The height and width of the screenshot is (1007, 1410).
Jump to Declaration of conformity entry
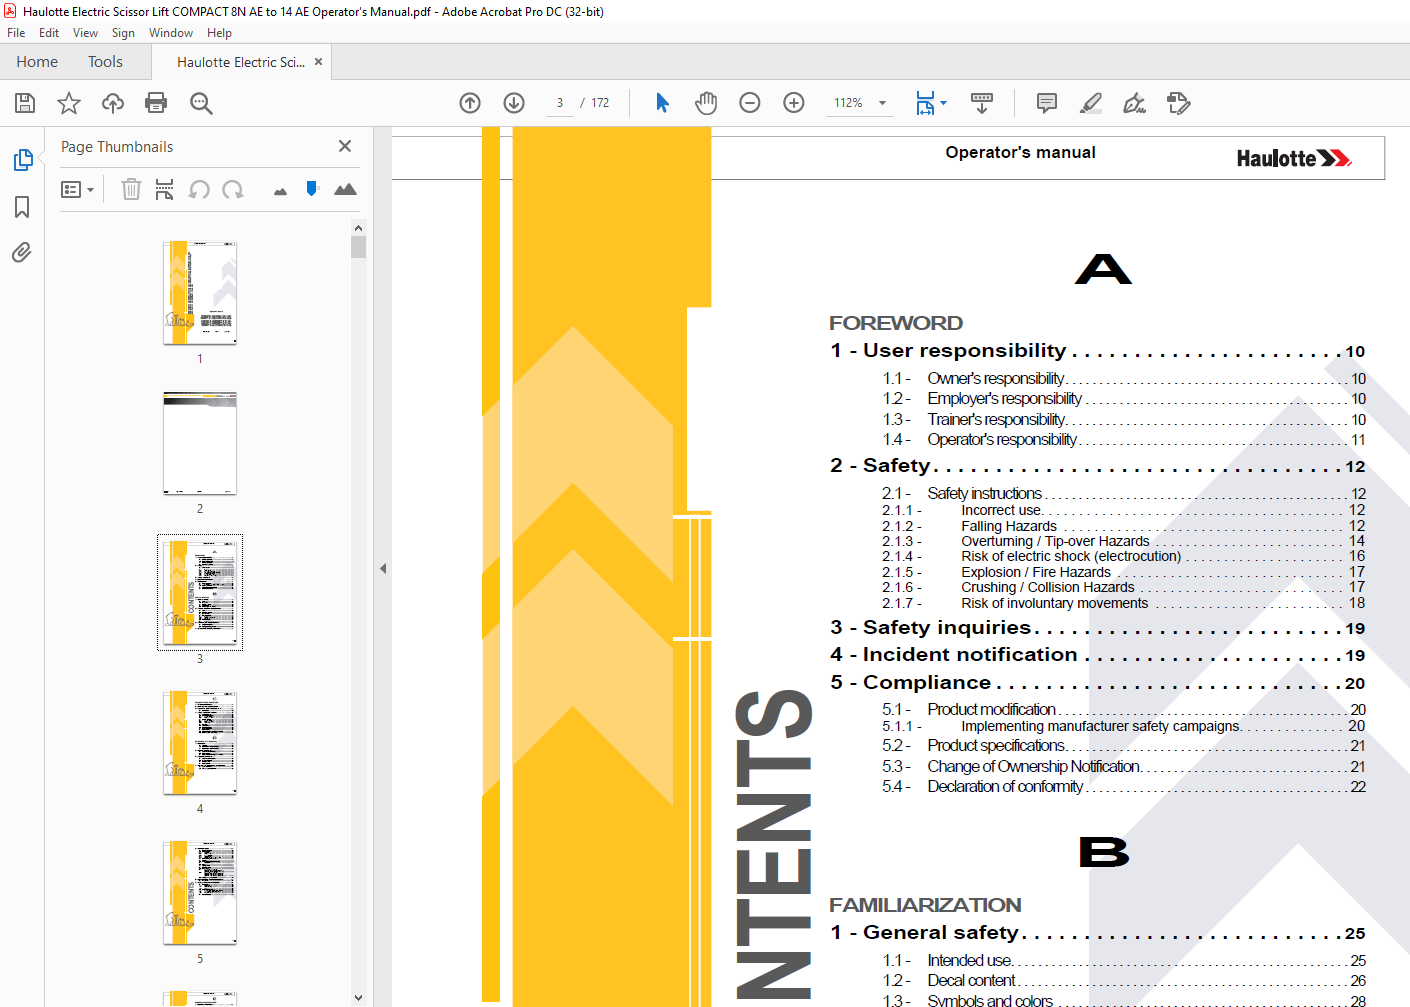point(1124,787)
